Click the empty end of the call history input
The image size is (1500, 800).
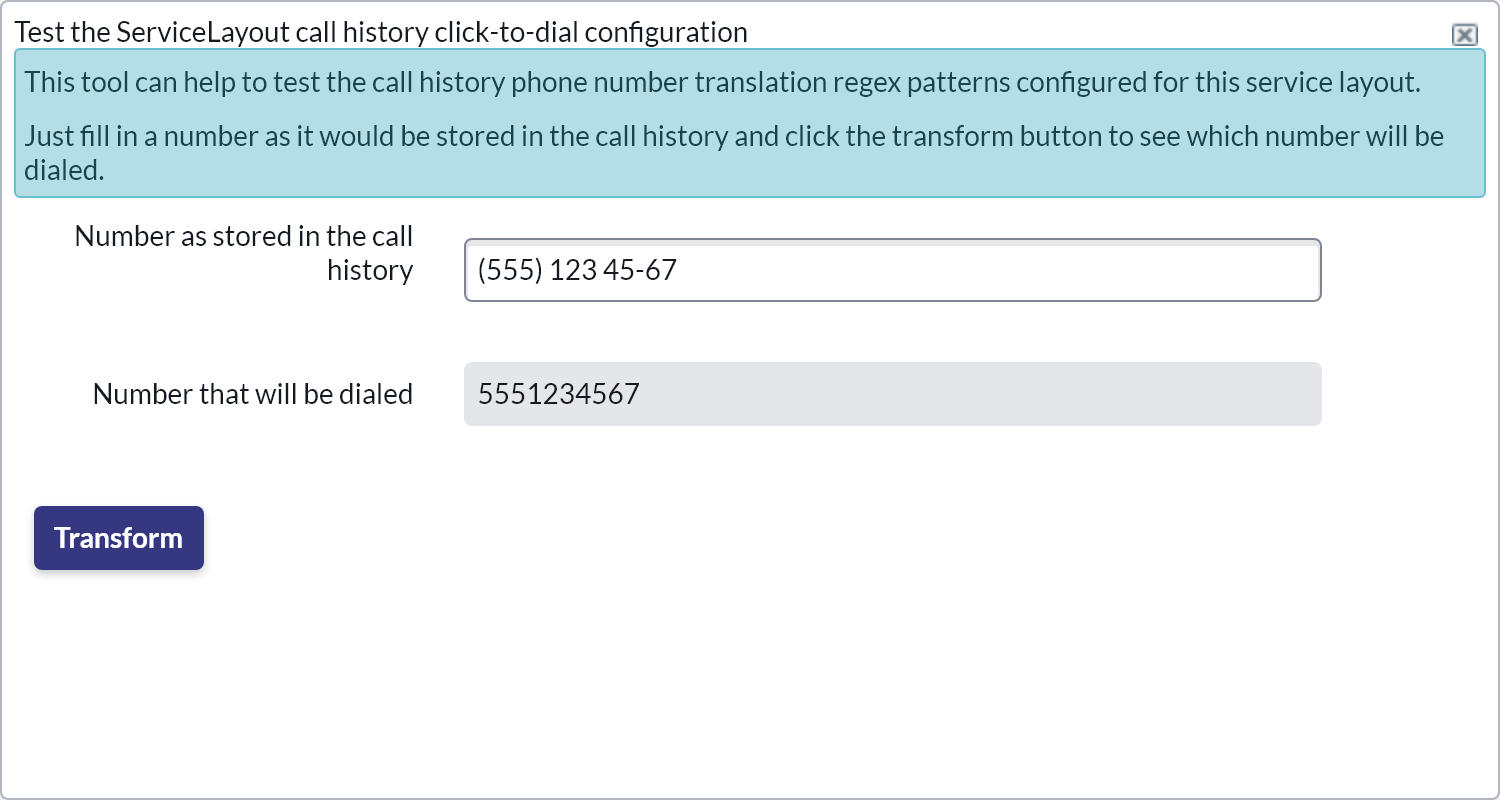pos(1100,270)
